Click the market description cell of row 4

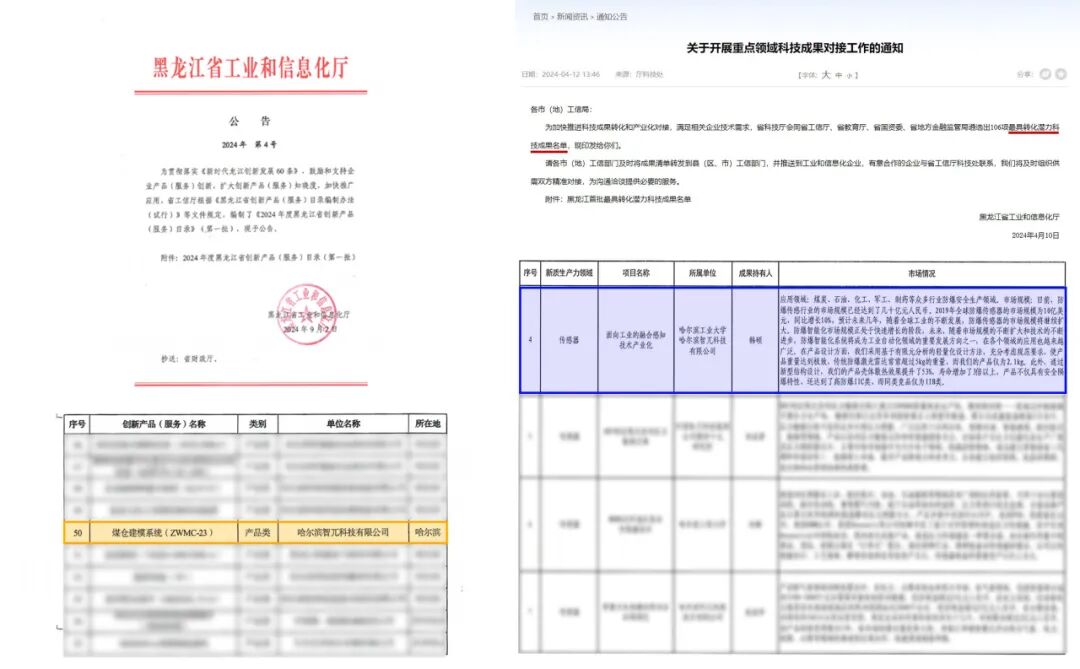(922, 340)
